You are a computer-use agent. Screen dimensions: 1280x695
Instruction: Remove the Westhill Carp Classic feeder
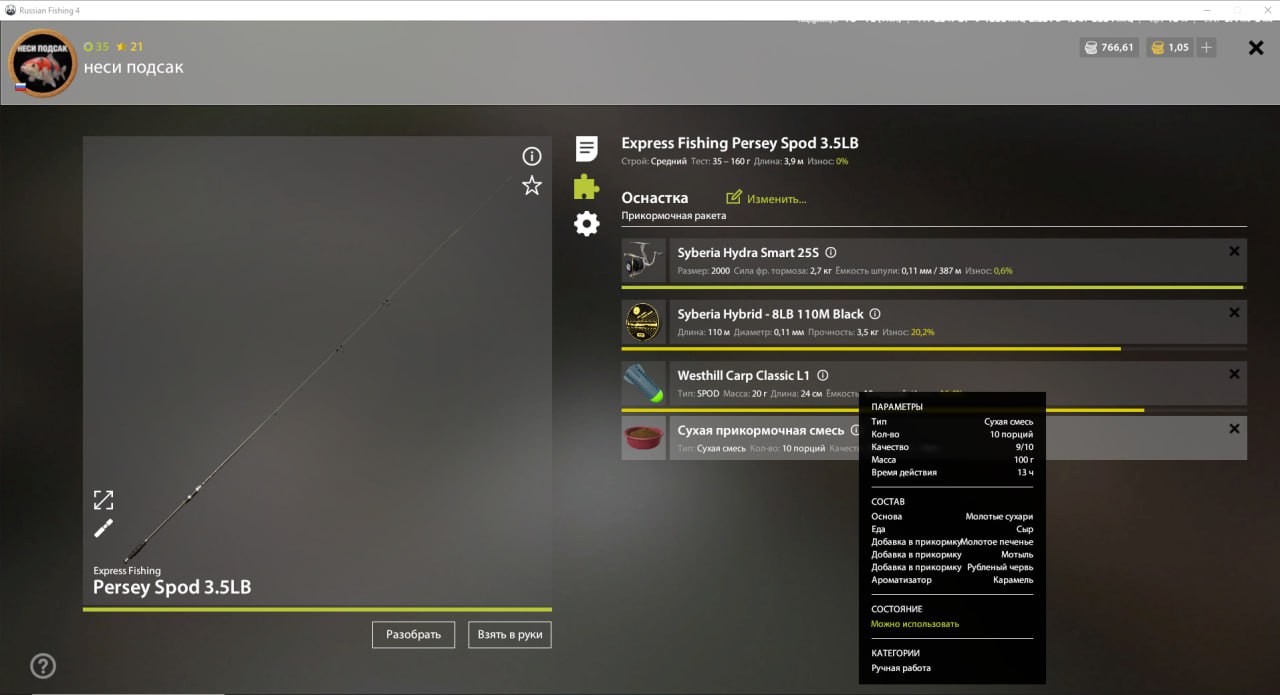click(x=1234, y=374)
